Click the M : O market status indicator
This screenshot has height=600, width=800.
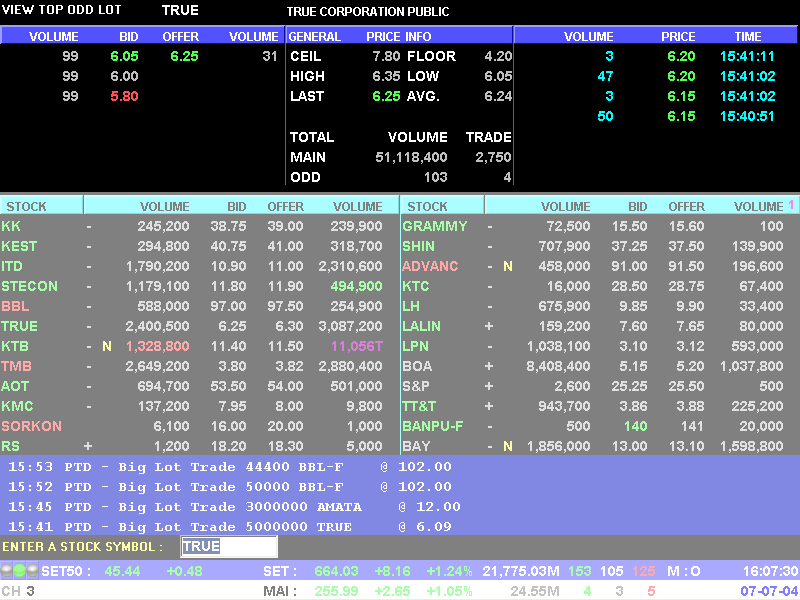(684, 571)
